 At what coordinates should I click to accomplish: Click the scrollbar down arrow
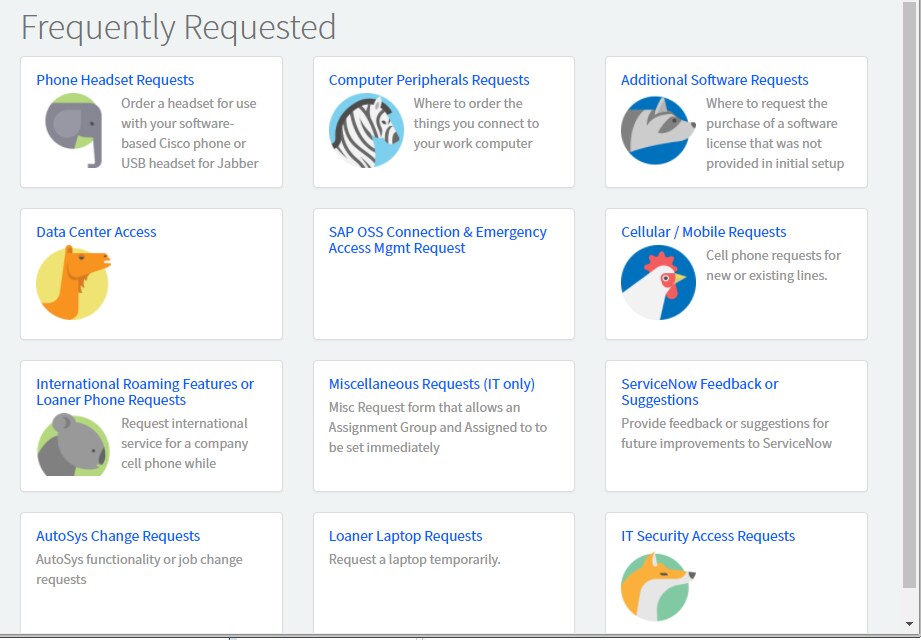pos(909,624)
